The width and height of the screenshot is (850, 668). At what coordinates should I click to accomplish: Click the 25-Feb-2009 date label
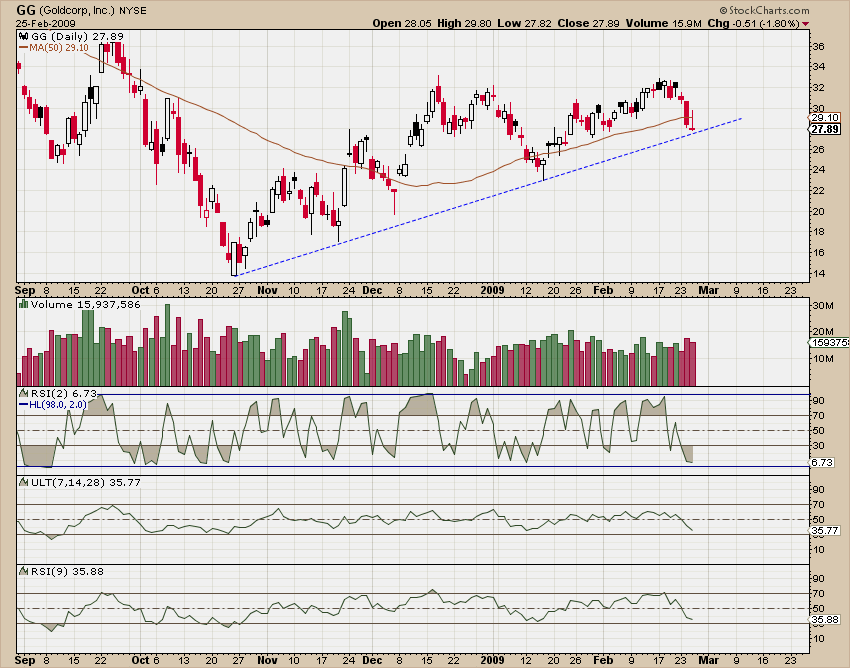click(46, 24)
